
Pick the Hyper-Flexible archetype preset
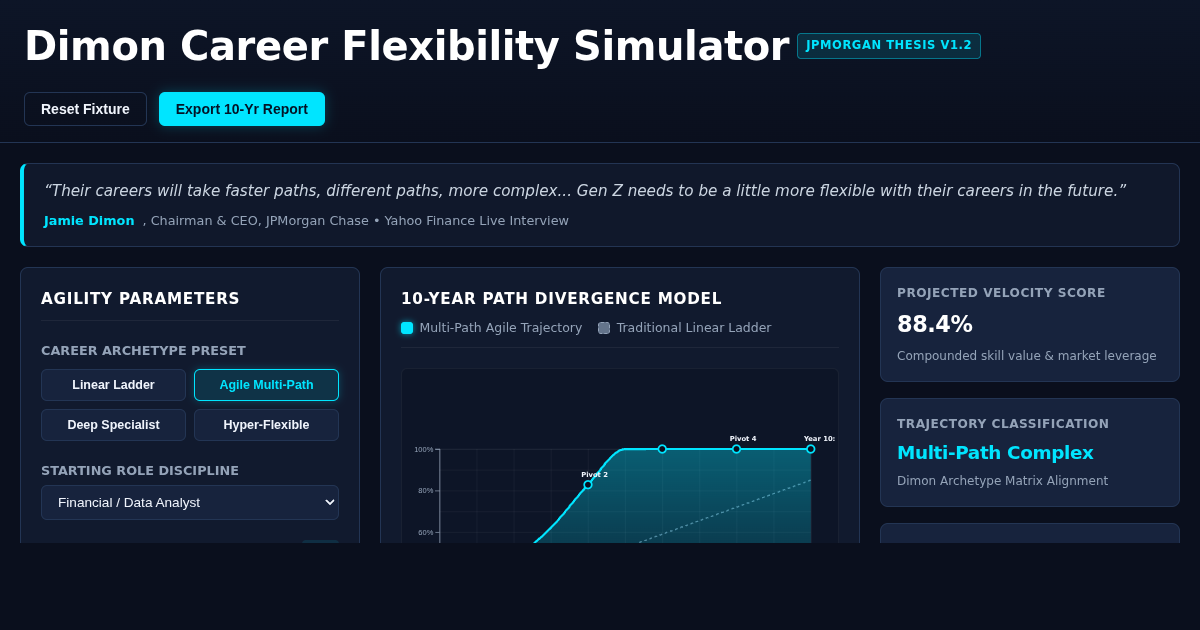(266, 425)
